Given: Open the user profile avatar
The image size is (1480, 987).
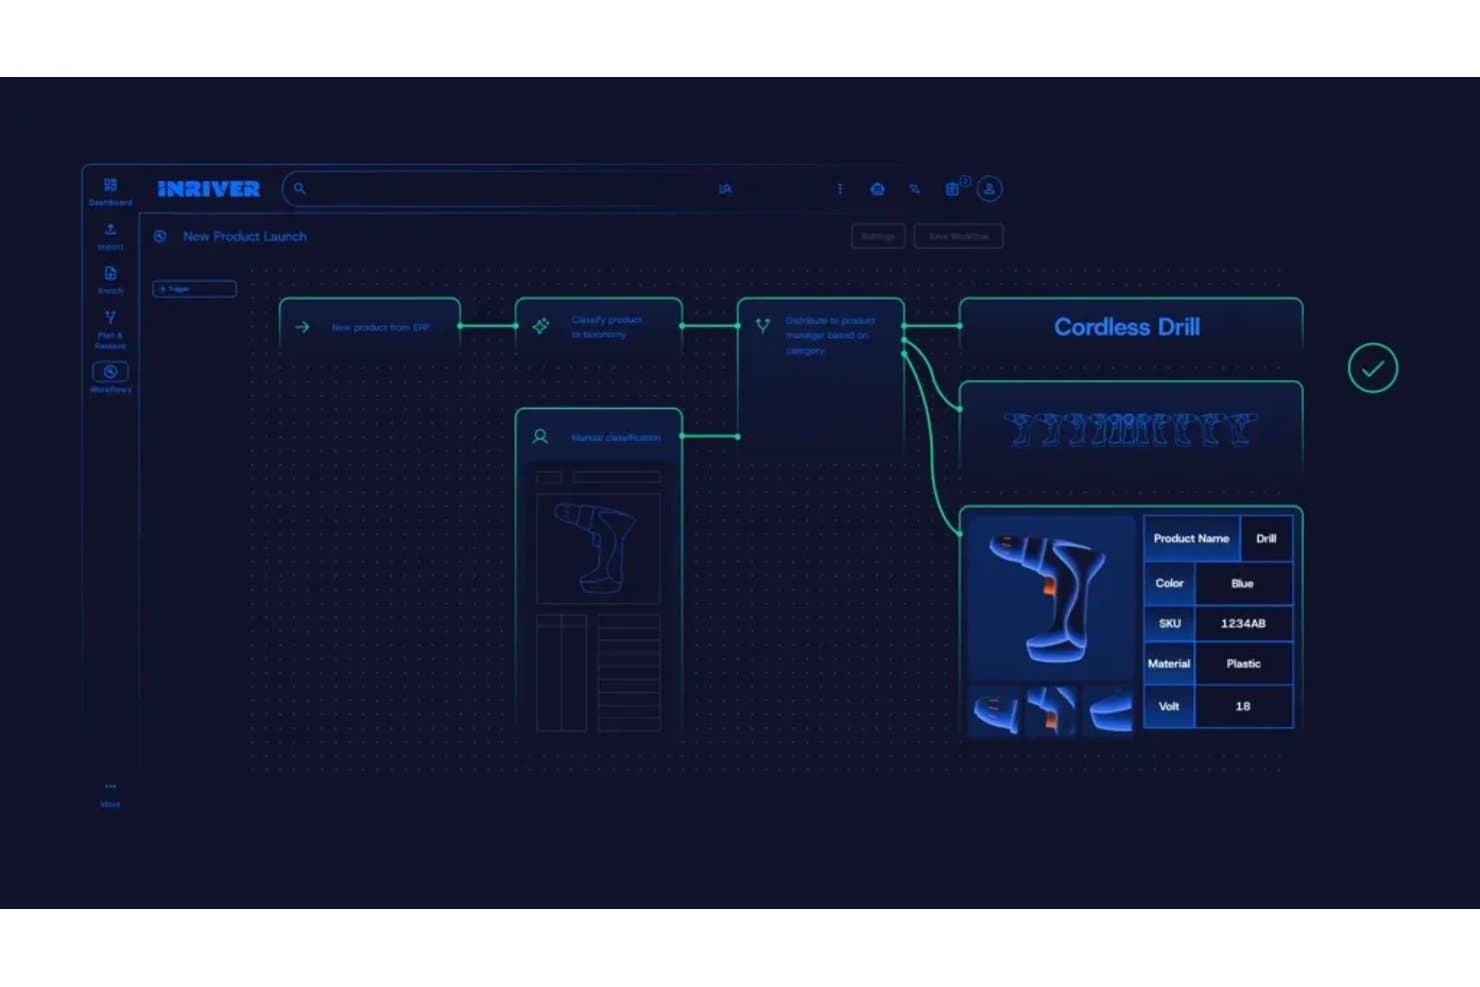Looking at the screenshot, I should [989, 188].
